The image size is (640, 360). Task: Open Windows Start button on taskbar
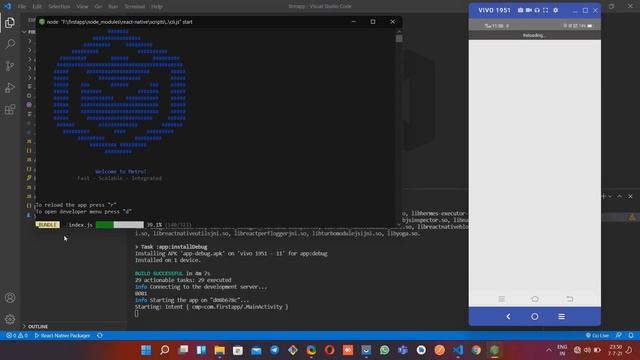coord(146,350)
